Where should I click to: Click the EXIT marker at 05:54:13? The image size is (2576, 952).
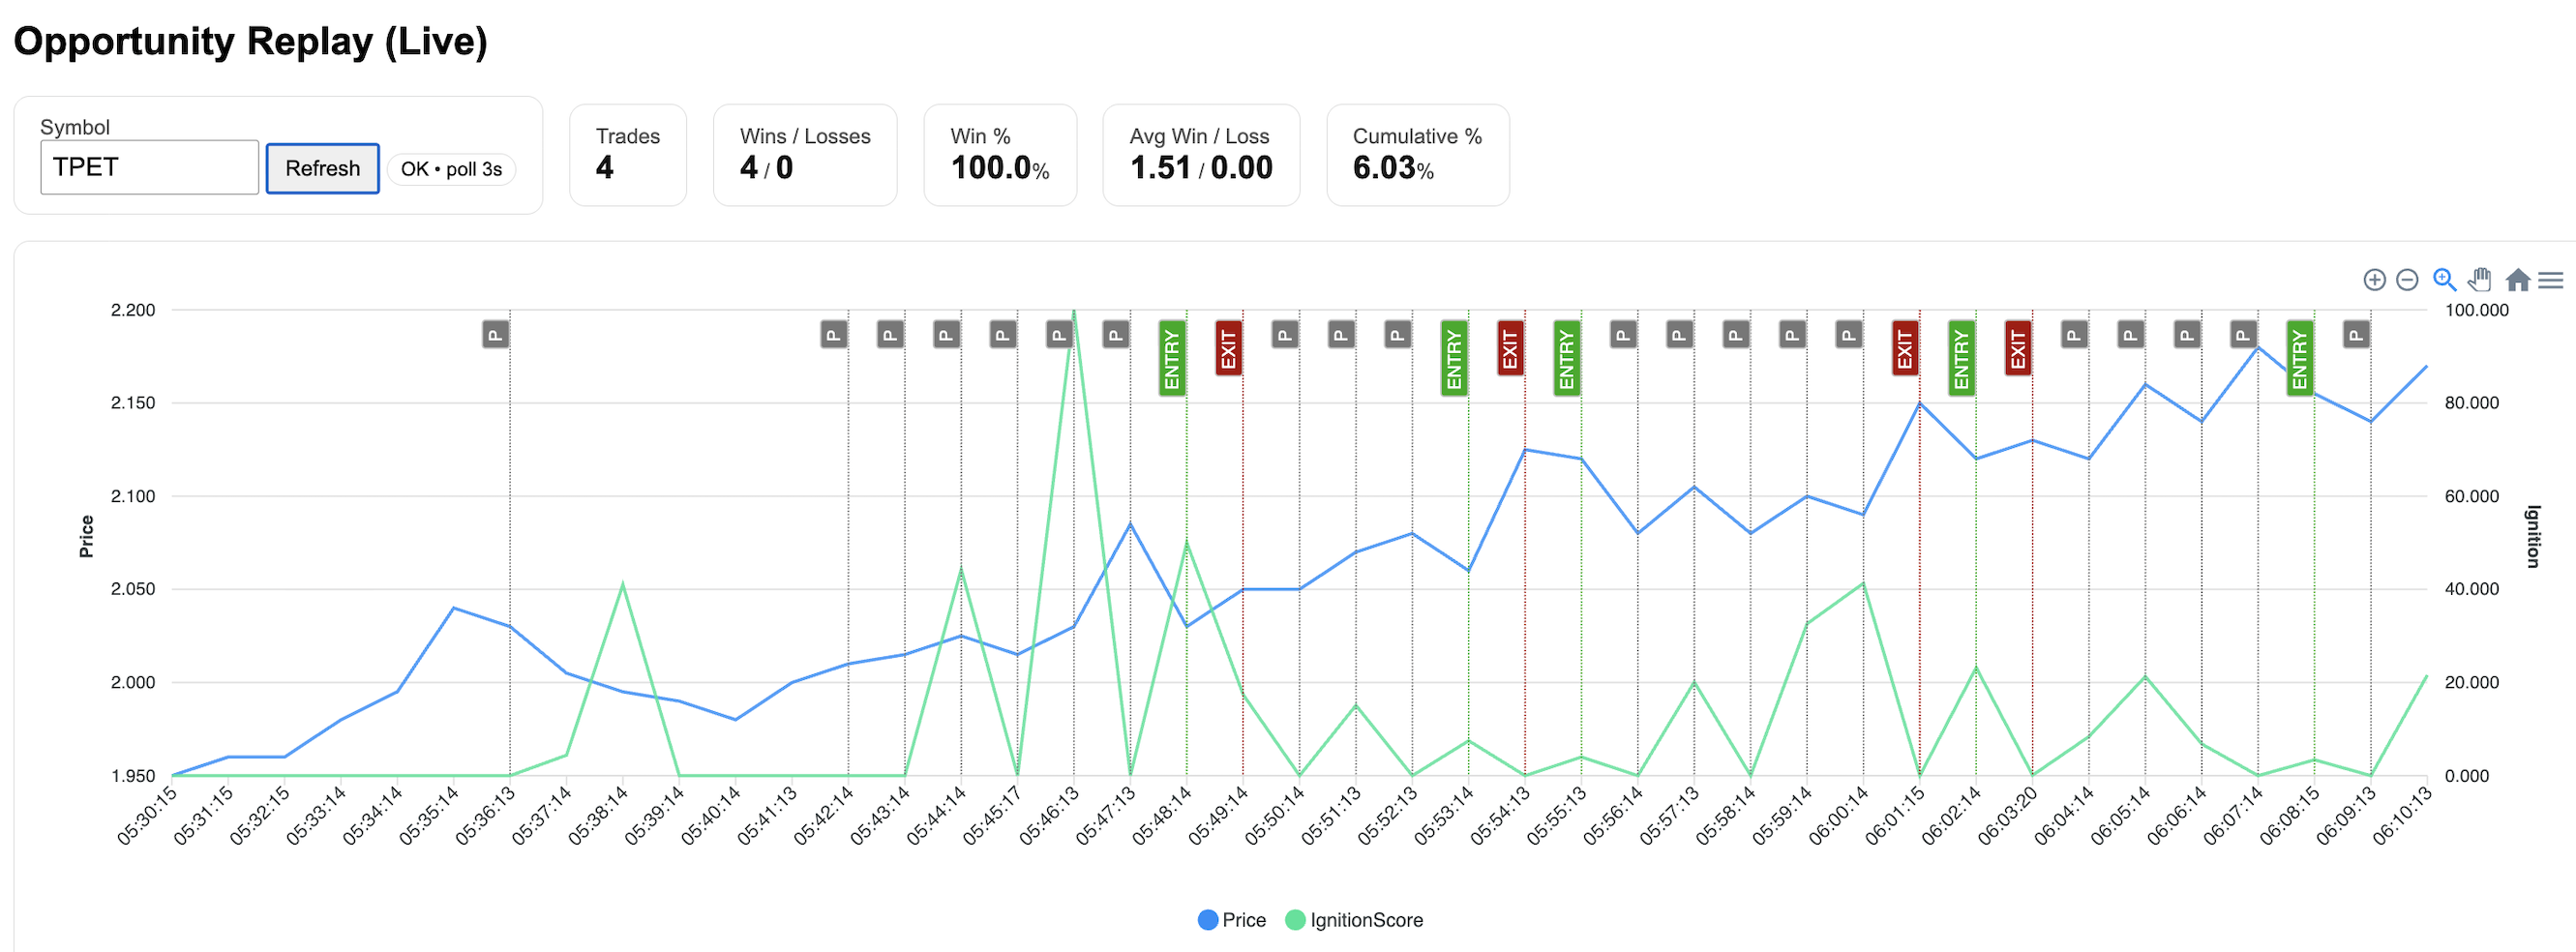tap(1510, 347)
